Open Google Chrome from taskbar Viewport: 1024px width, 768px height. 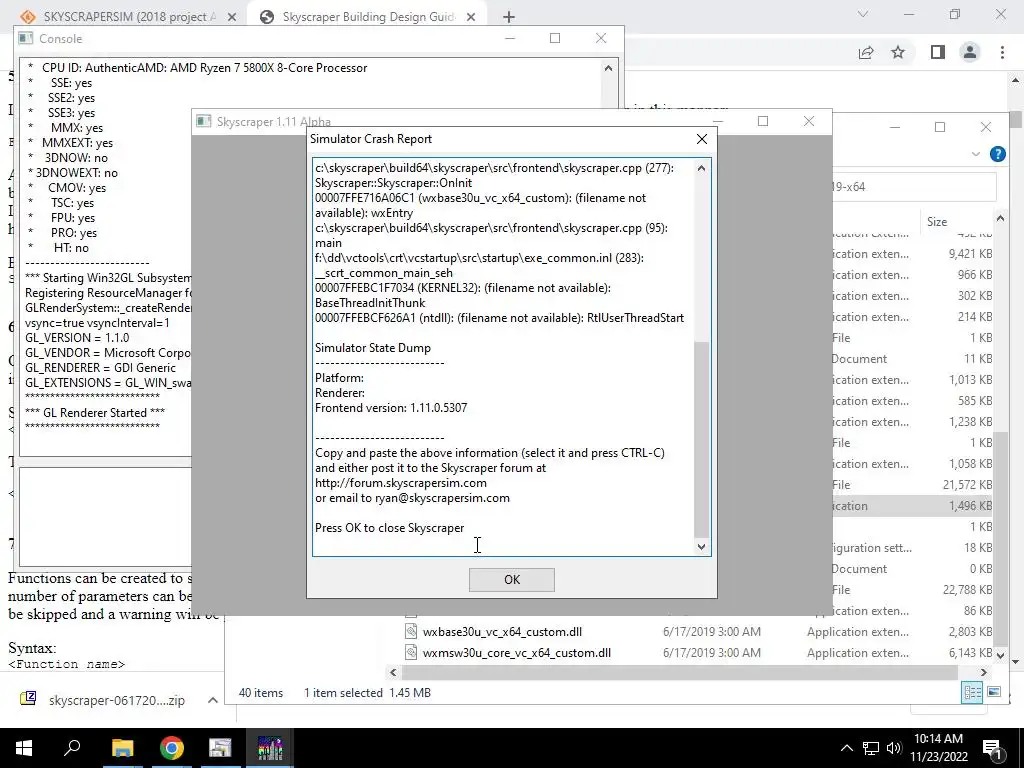172,748
